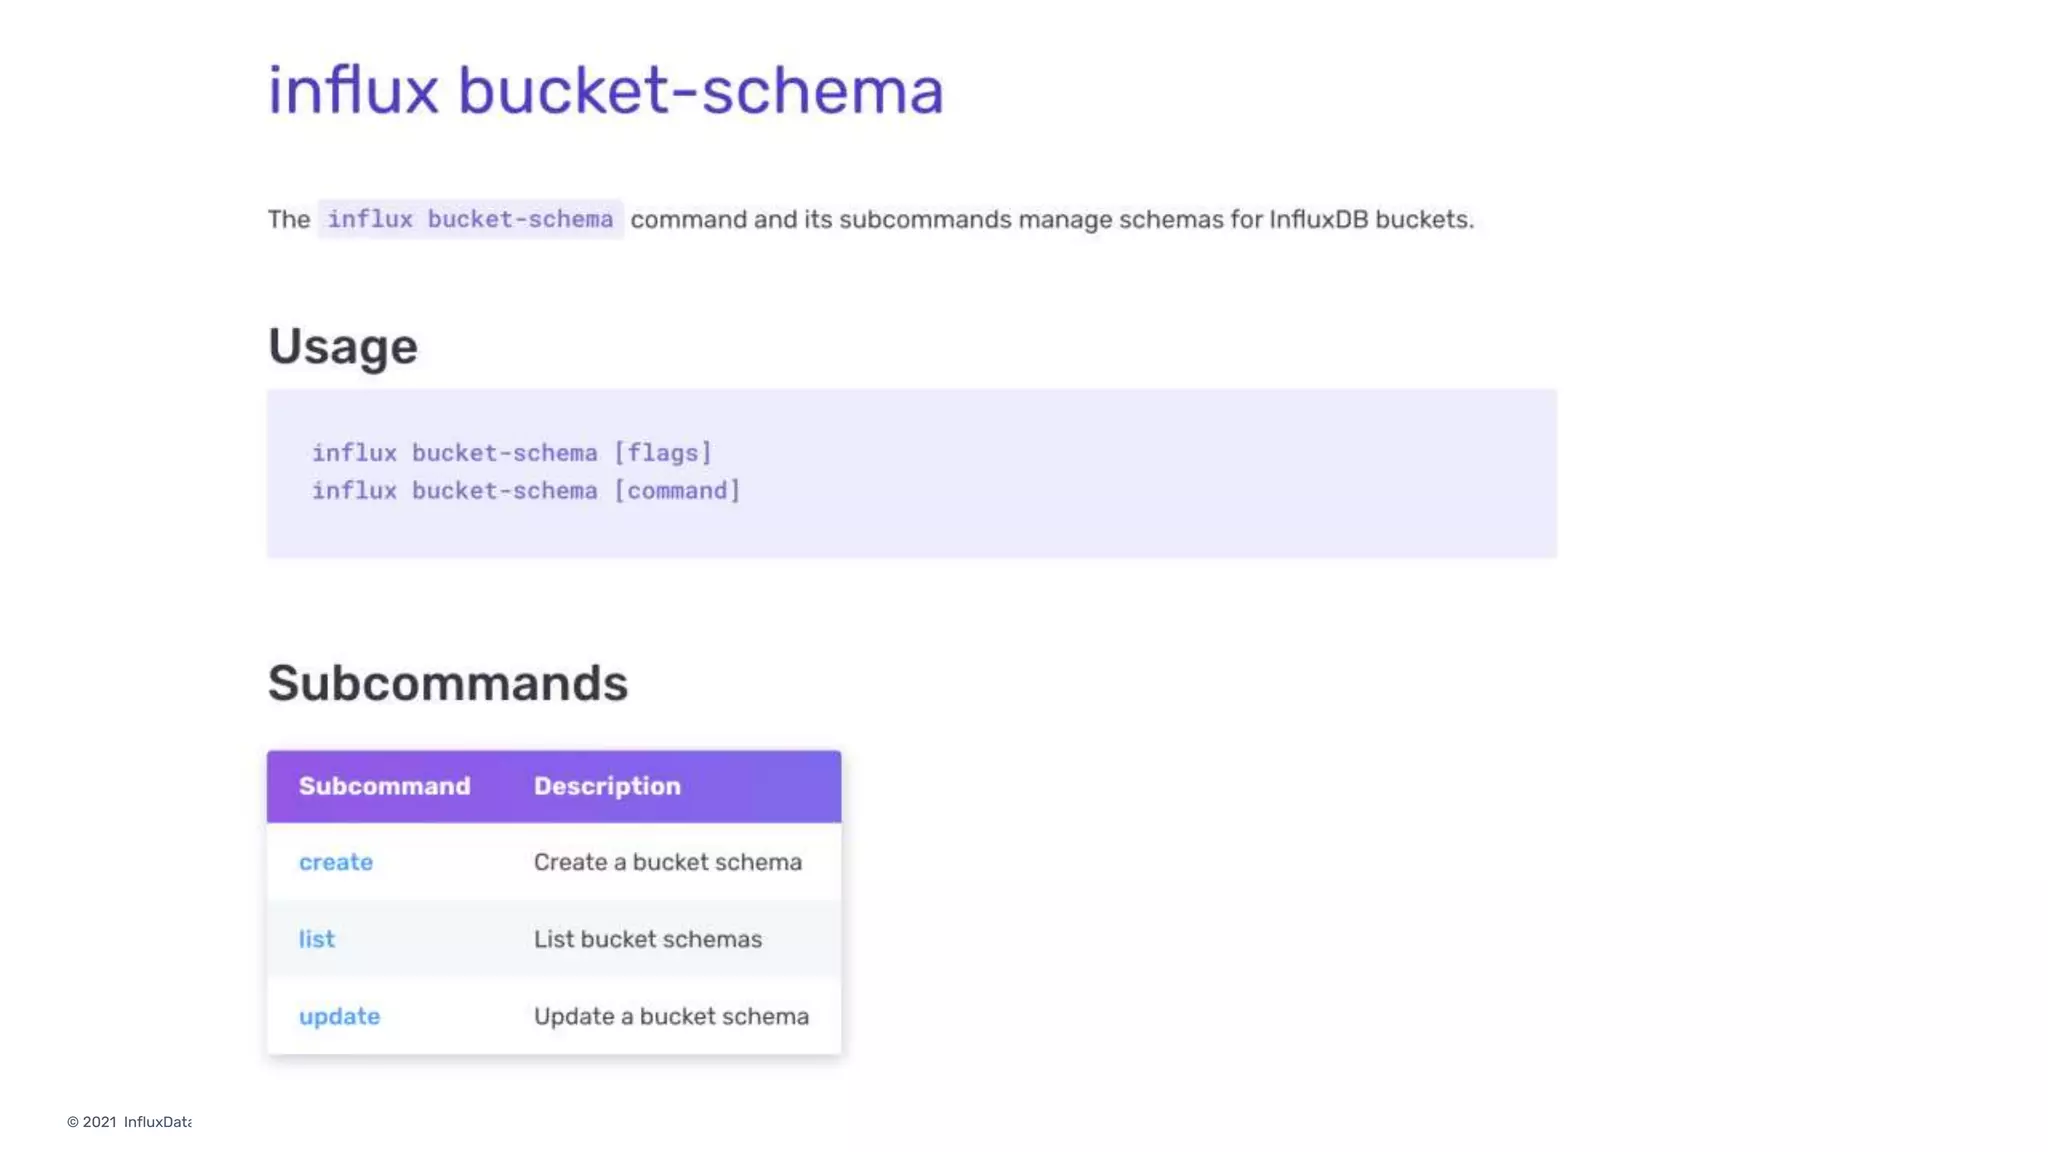Image resolution: width=2048 pixels, height=1152 pixels.
Task: Click the inline influx bucket-schema code snippet
Action: [470, 219]
